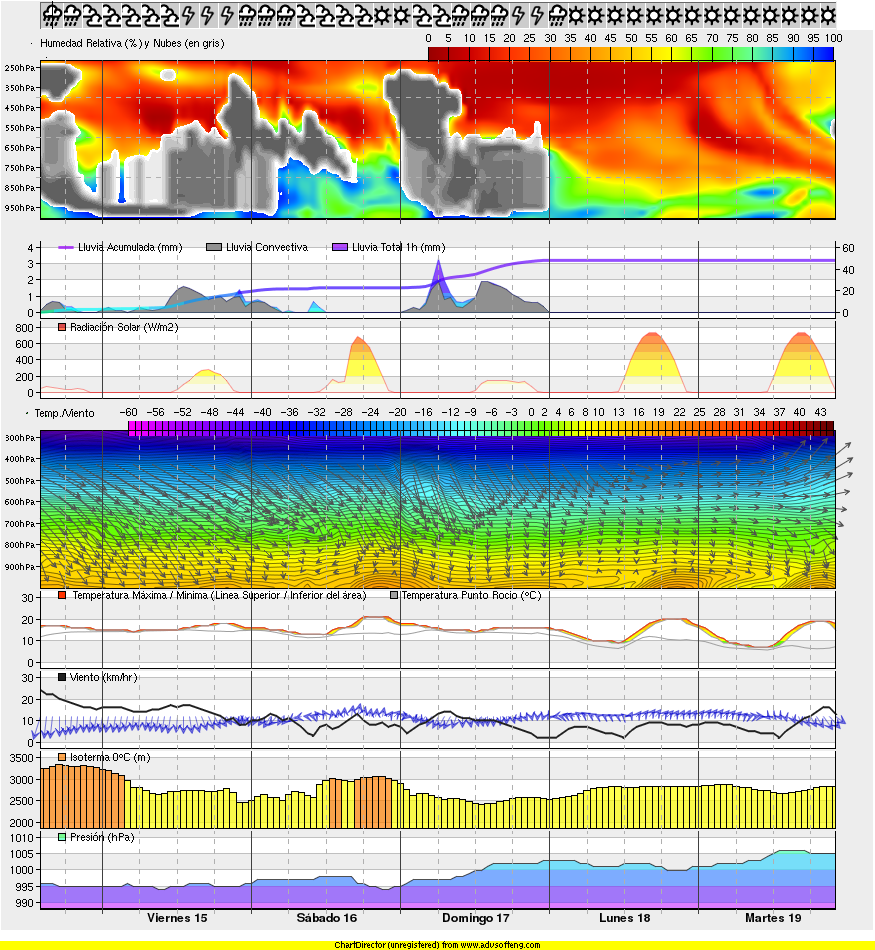The image size is (875, 950).
Task: Click the 950hPa axis label on humidity chart
Action: (x=20, y=208)
